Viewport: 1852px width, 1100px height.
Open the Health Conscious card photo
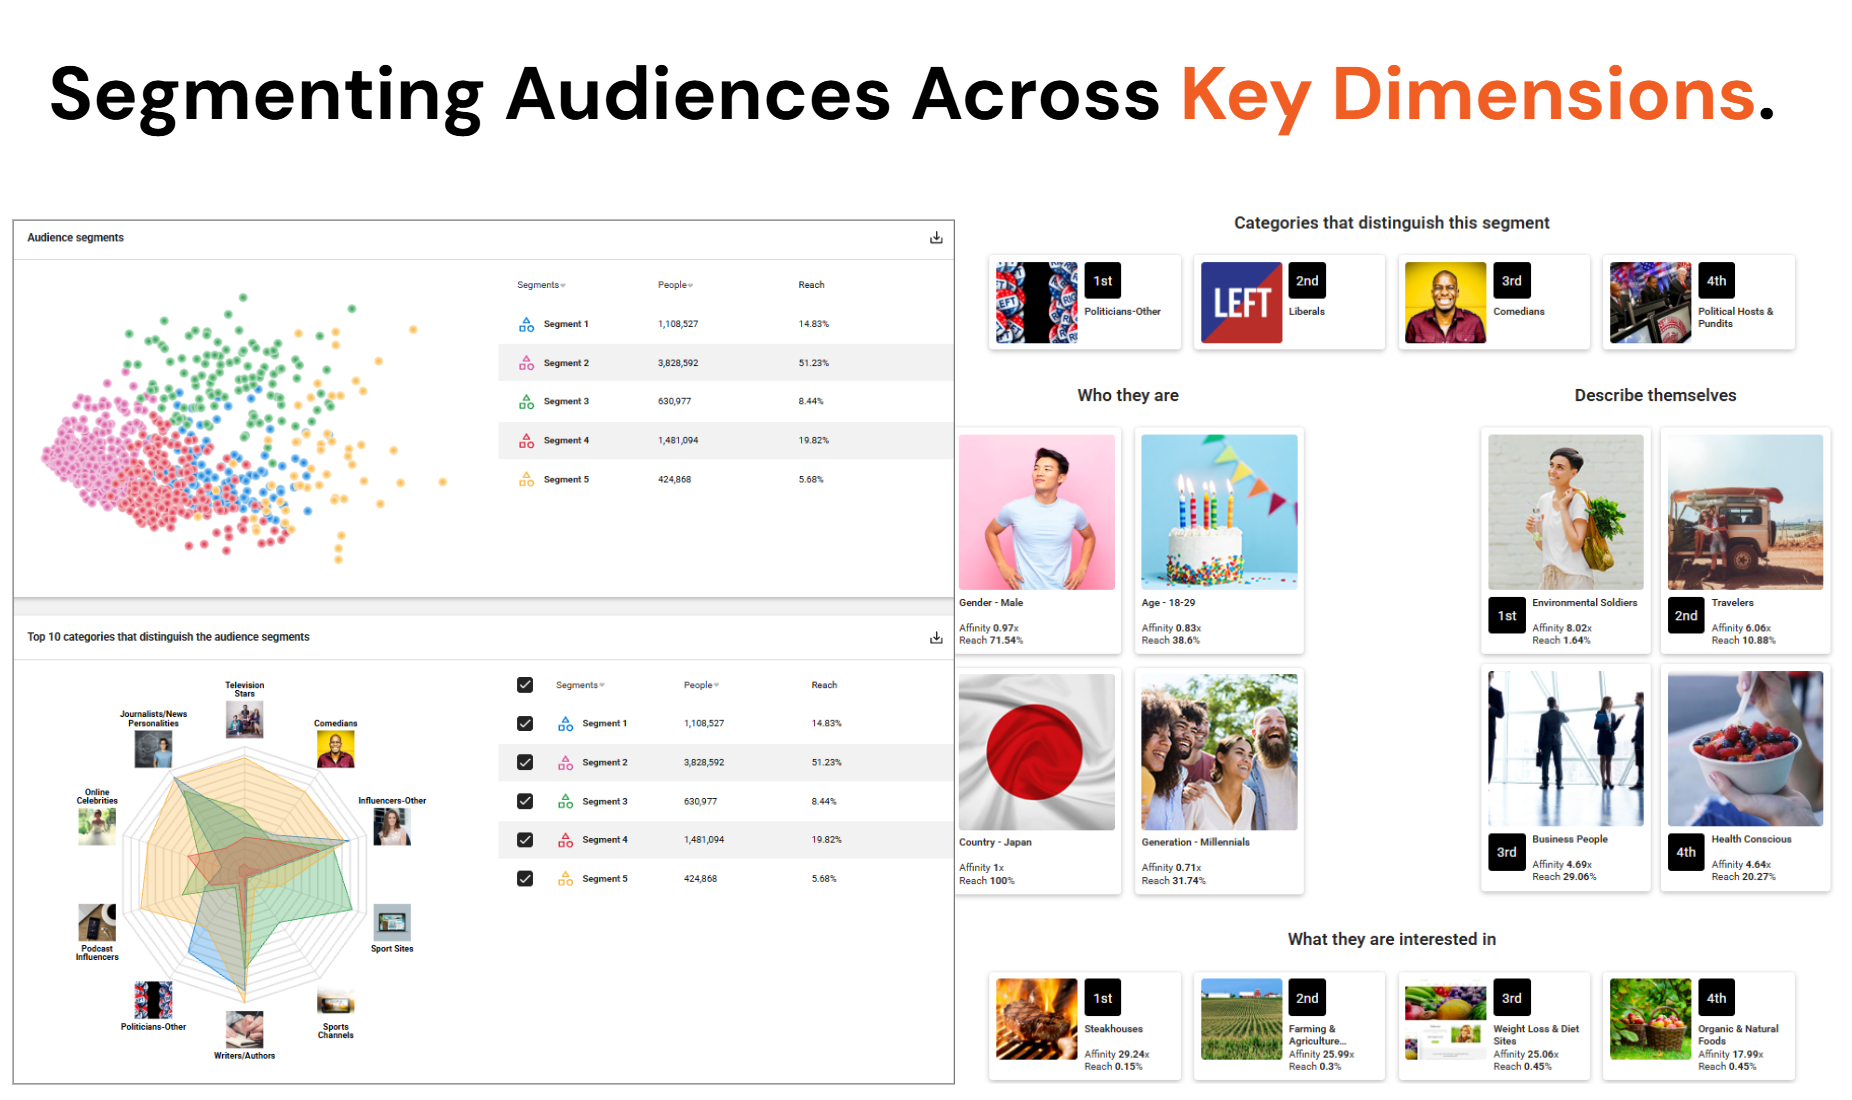[1745, 749]
